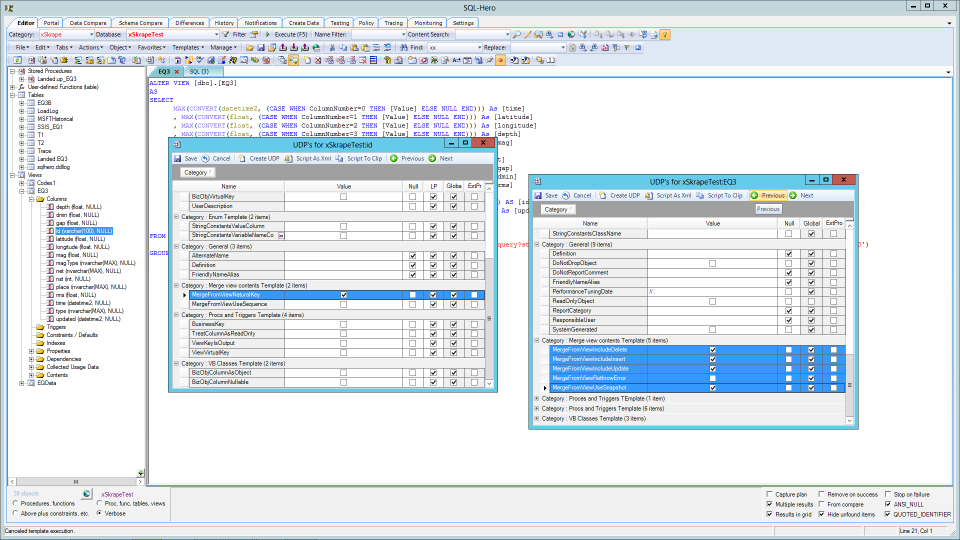The image size is (960, 540).
Task: Click the open folder icon in toolbar
Action: tap(250, 47)
